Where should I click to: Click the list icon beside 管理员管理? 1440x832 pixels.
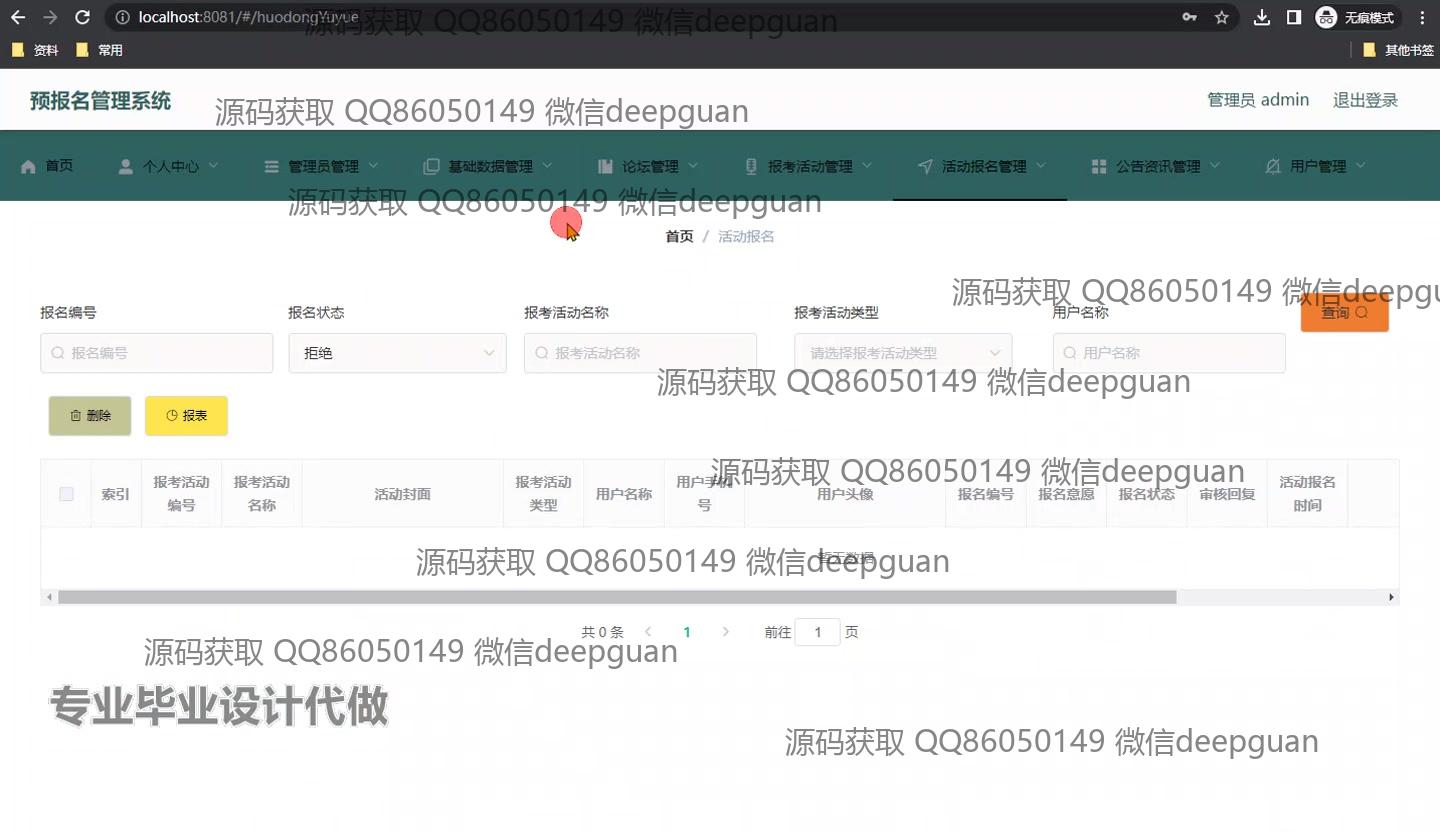271,167
